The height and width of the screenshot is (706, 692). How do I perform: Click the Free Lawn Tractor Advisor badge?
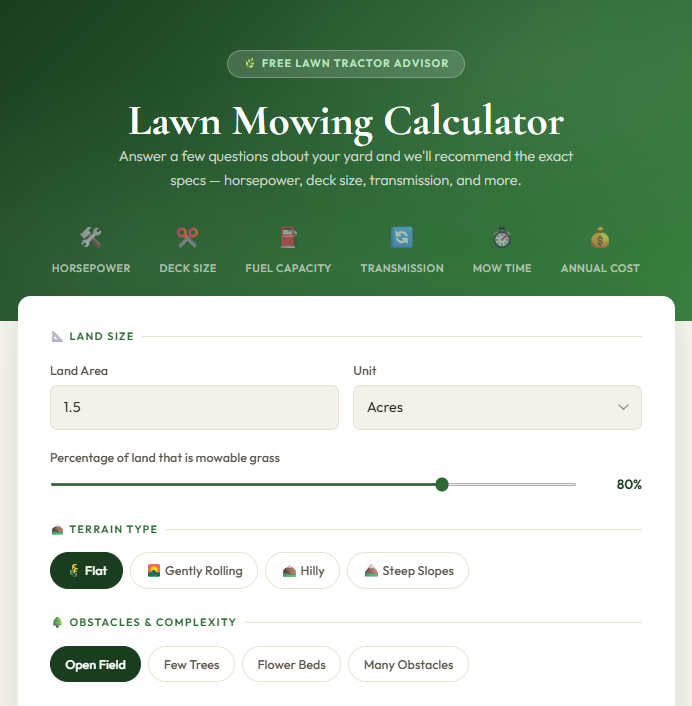(x=346, y=64)
